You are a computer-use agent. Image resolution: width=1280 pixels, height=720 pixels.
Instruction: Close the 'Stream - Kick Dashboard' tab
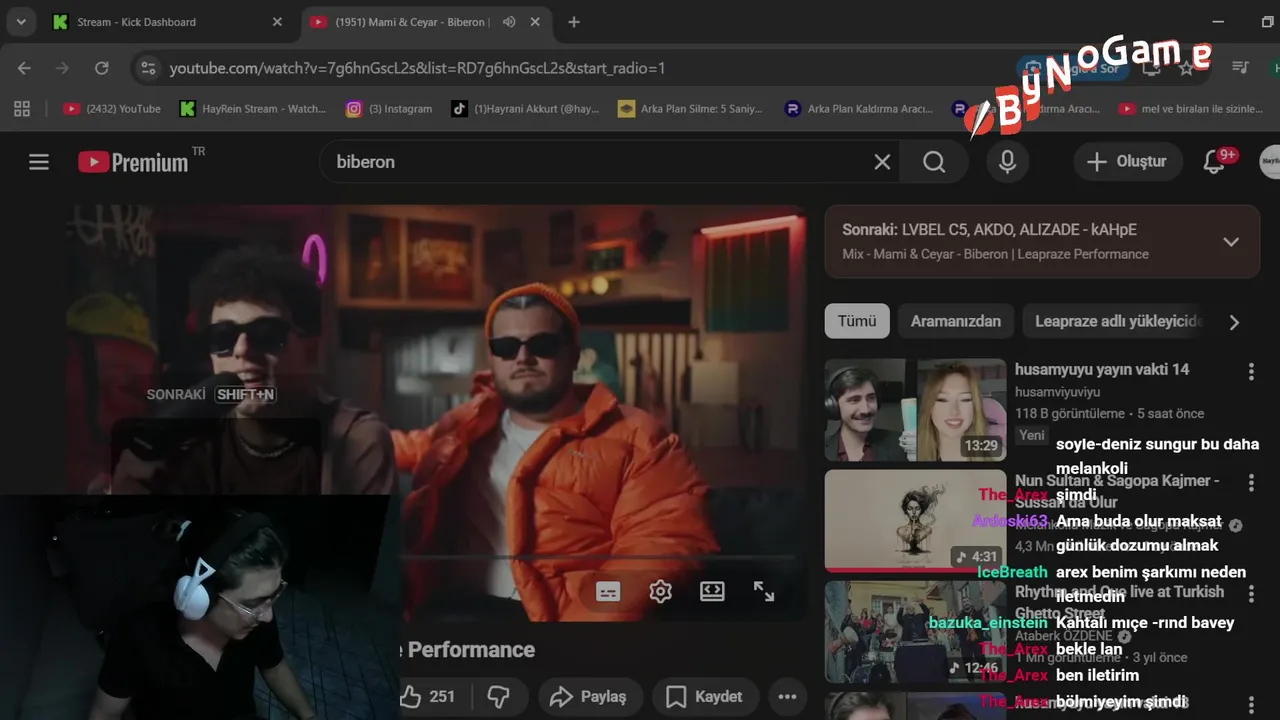pyautogui.click(x=277, y=22)
